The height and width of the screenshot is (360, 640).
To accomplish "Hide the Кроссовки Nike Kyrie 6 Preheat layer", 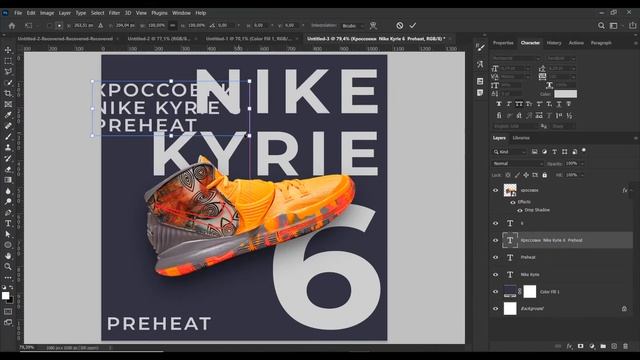I will point(496,240).
